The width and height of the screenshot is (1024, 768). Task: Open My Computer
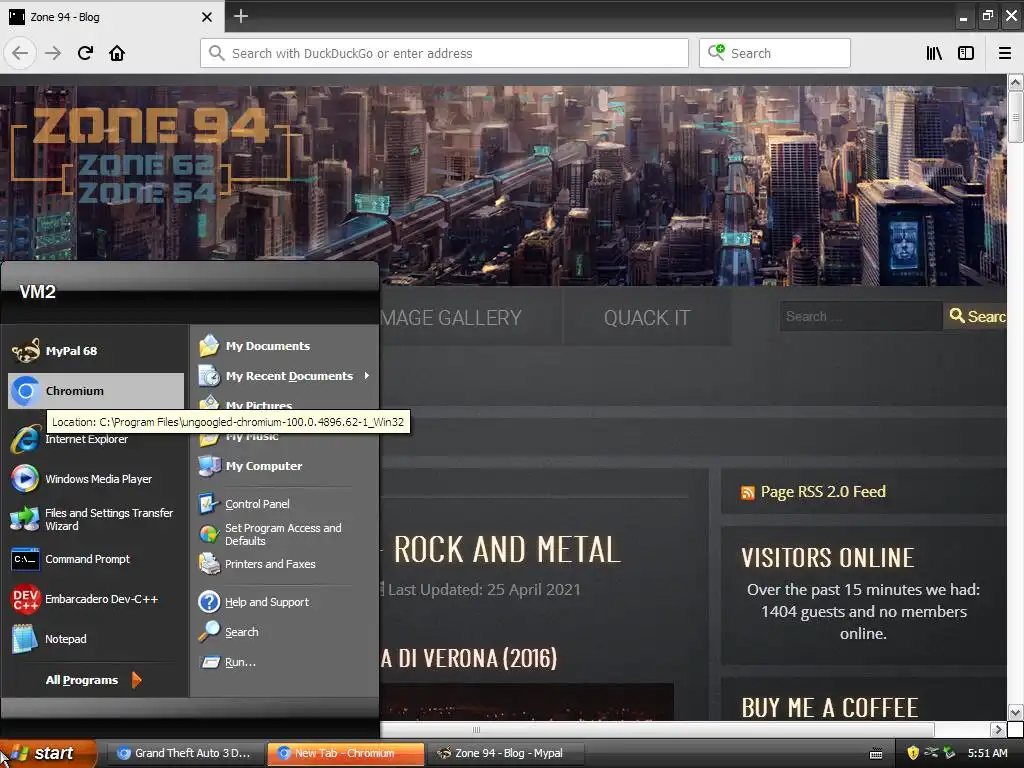click(284, 466)
